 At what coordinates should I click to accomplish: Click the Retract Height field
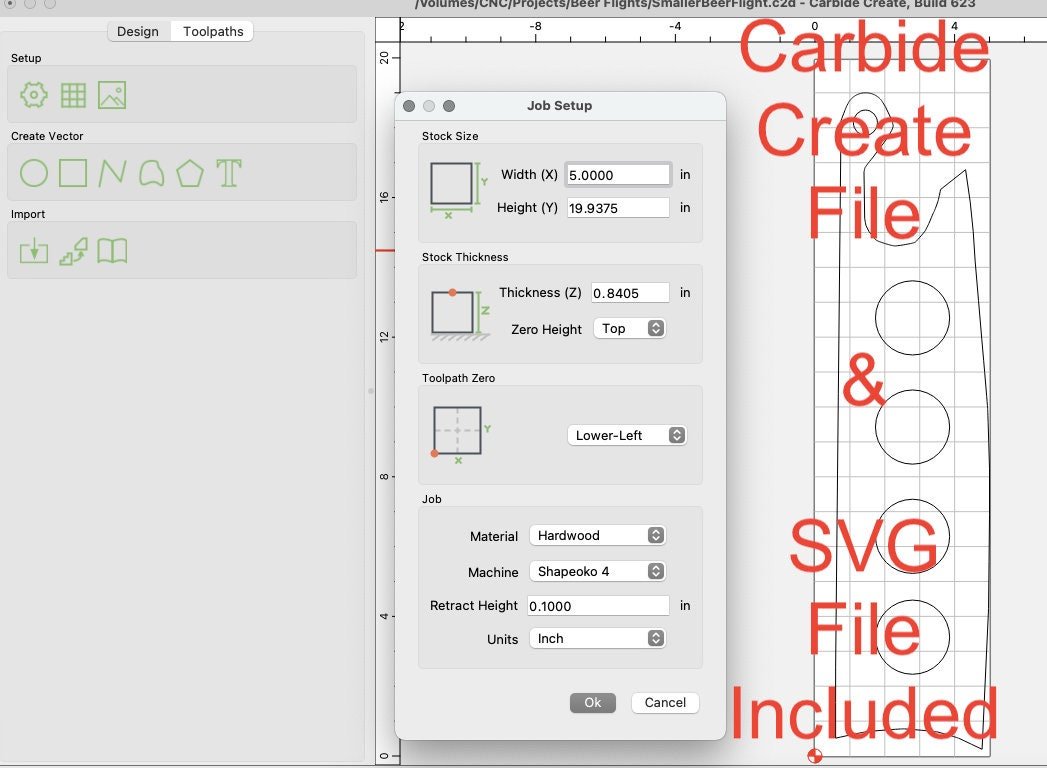(x=598, y=606)
